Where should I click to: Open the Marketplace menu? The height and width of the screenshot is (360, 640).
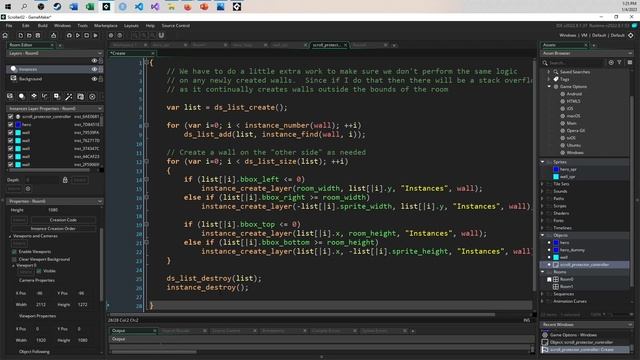[x=106, y=26]
